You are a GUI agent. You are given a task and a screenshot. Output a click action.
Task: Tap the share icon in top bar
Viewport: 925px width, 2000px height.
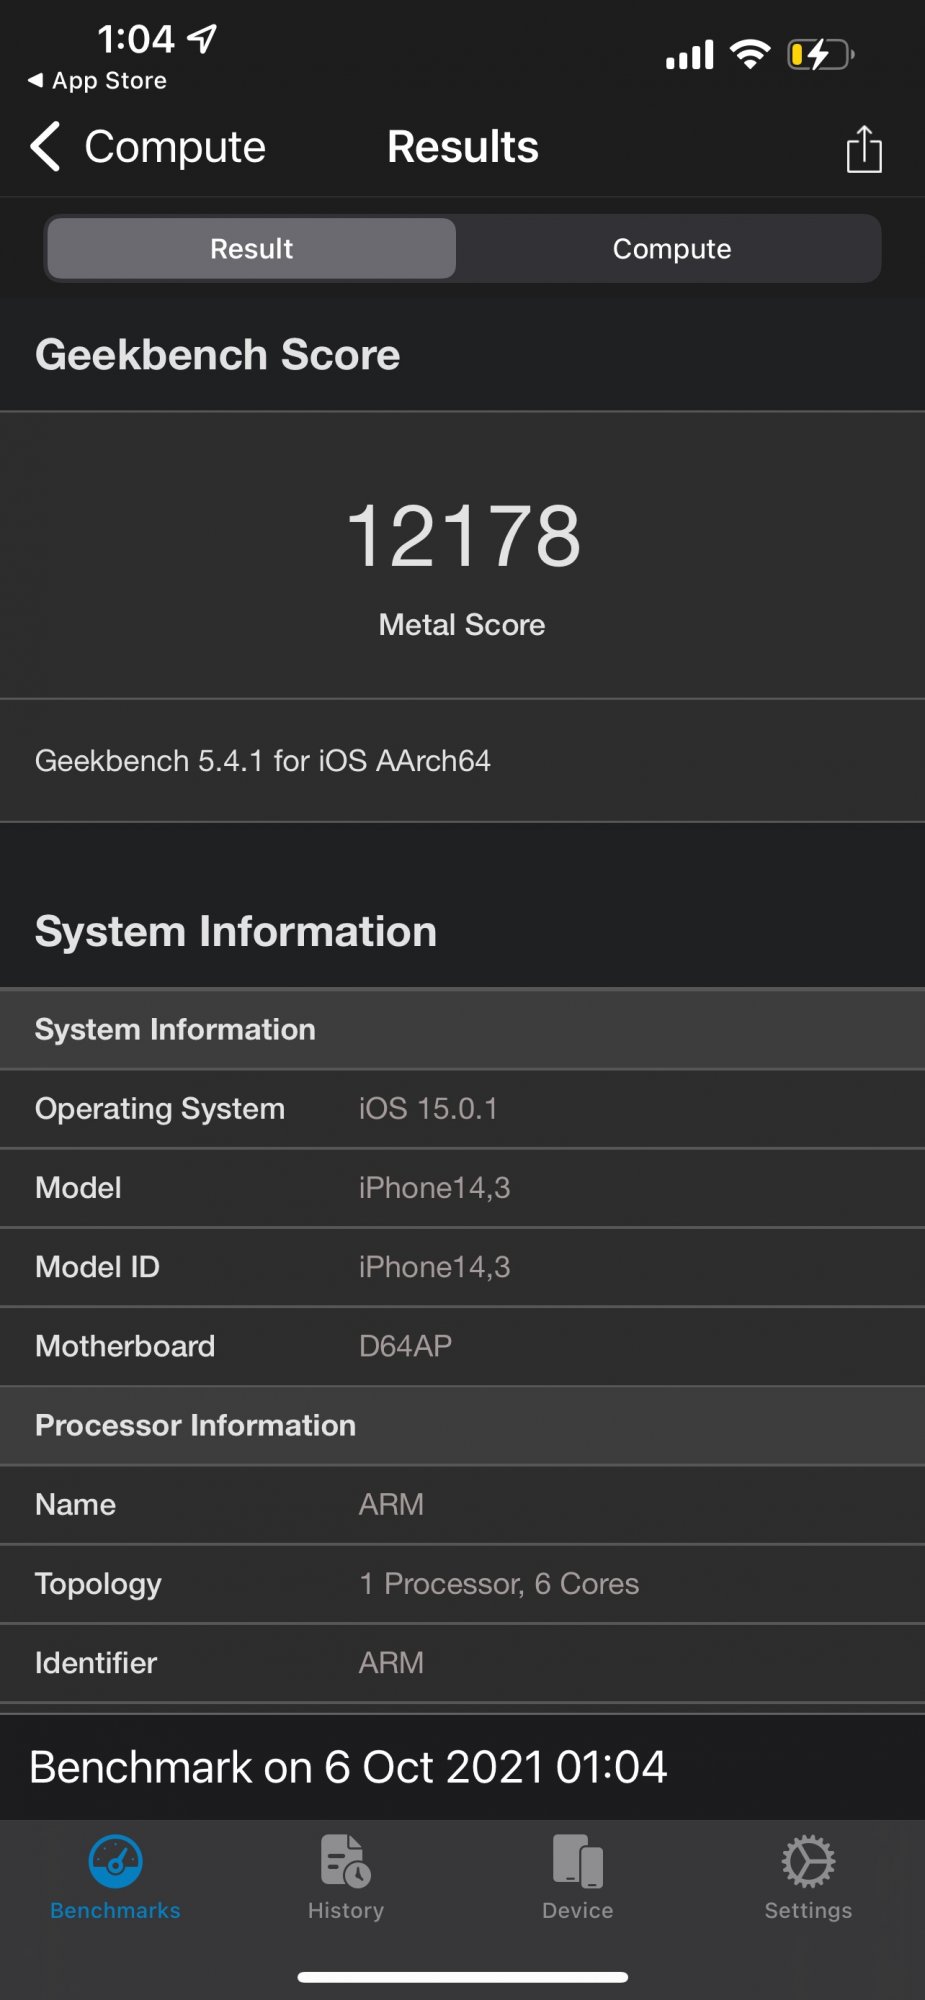pyautogui.click(x=864, y=148)
